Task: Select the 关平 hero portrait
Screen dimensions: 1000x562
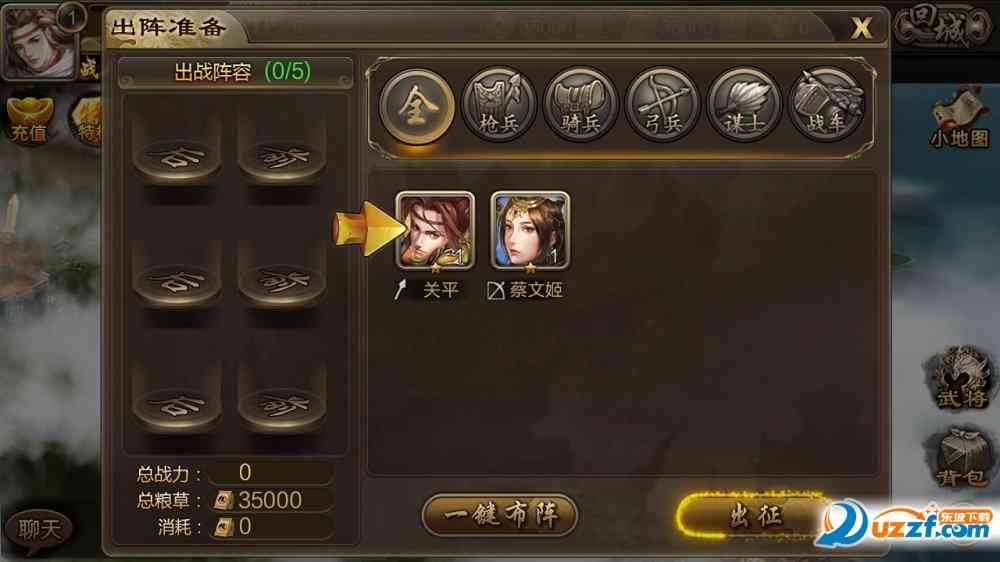Action: [x=436, y=231]
